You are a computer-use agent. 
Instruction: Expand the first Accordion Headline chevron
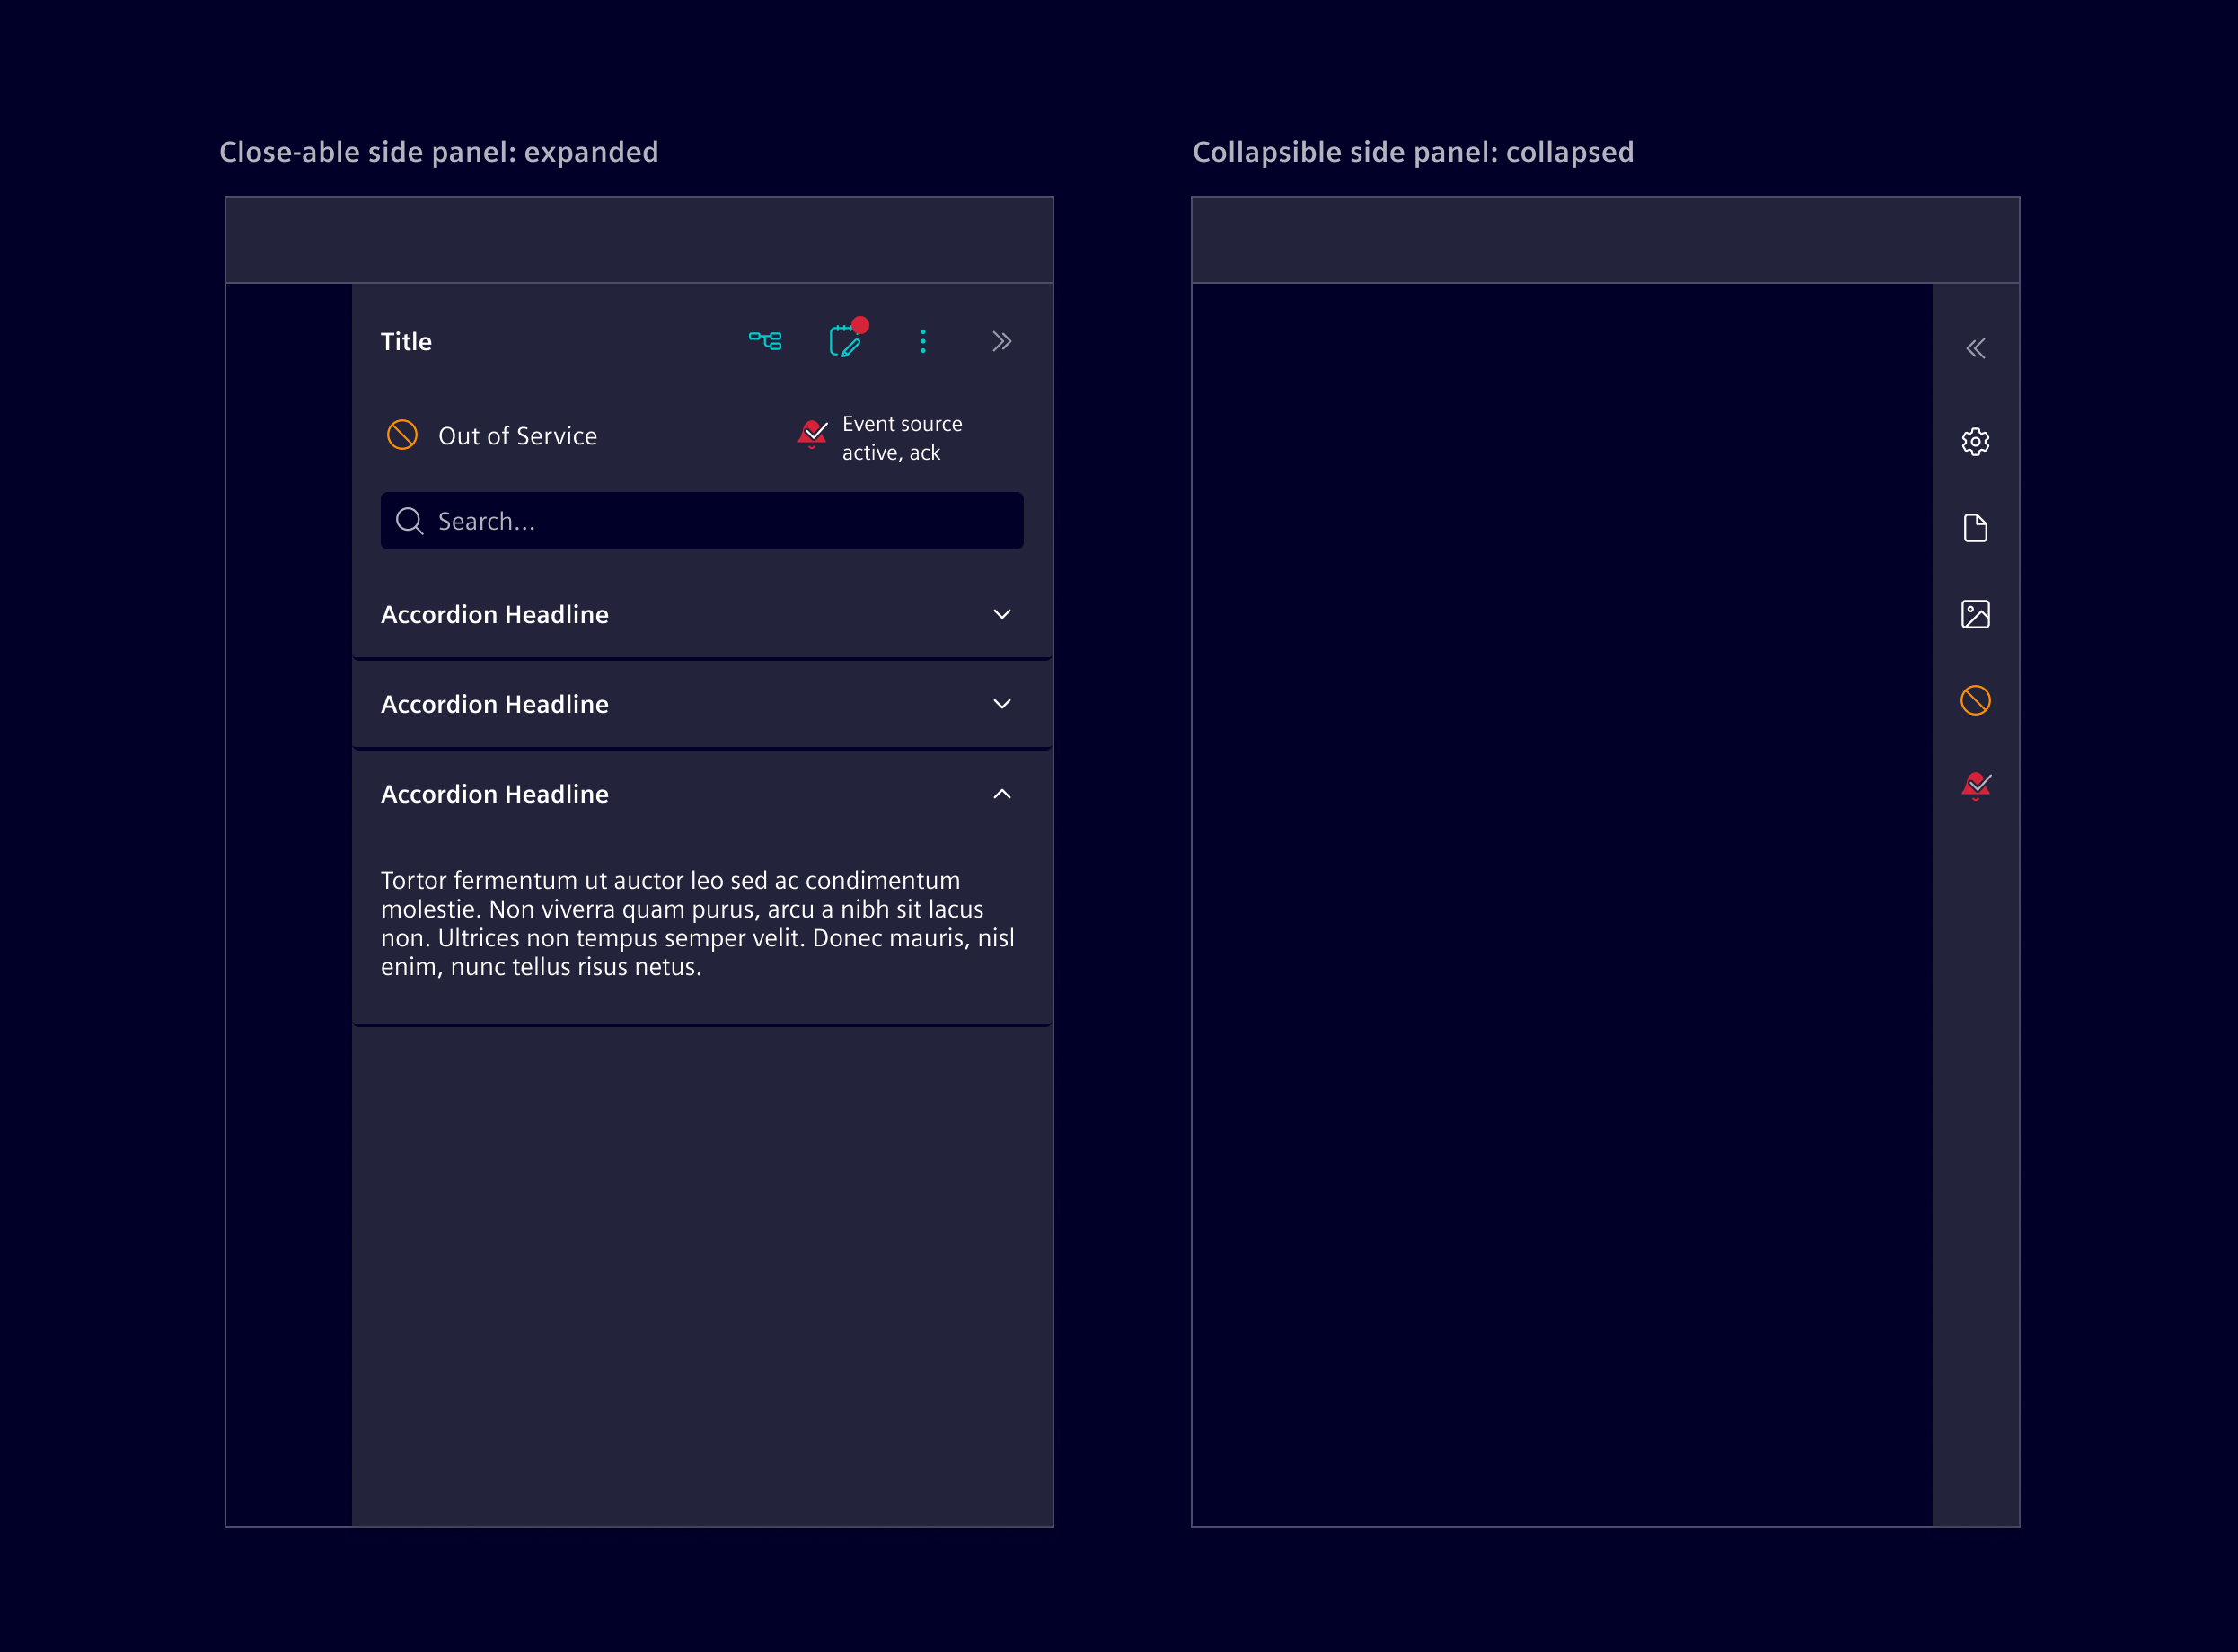(1002, 614)
